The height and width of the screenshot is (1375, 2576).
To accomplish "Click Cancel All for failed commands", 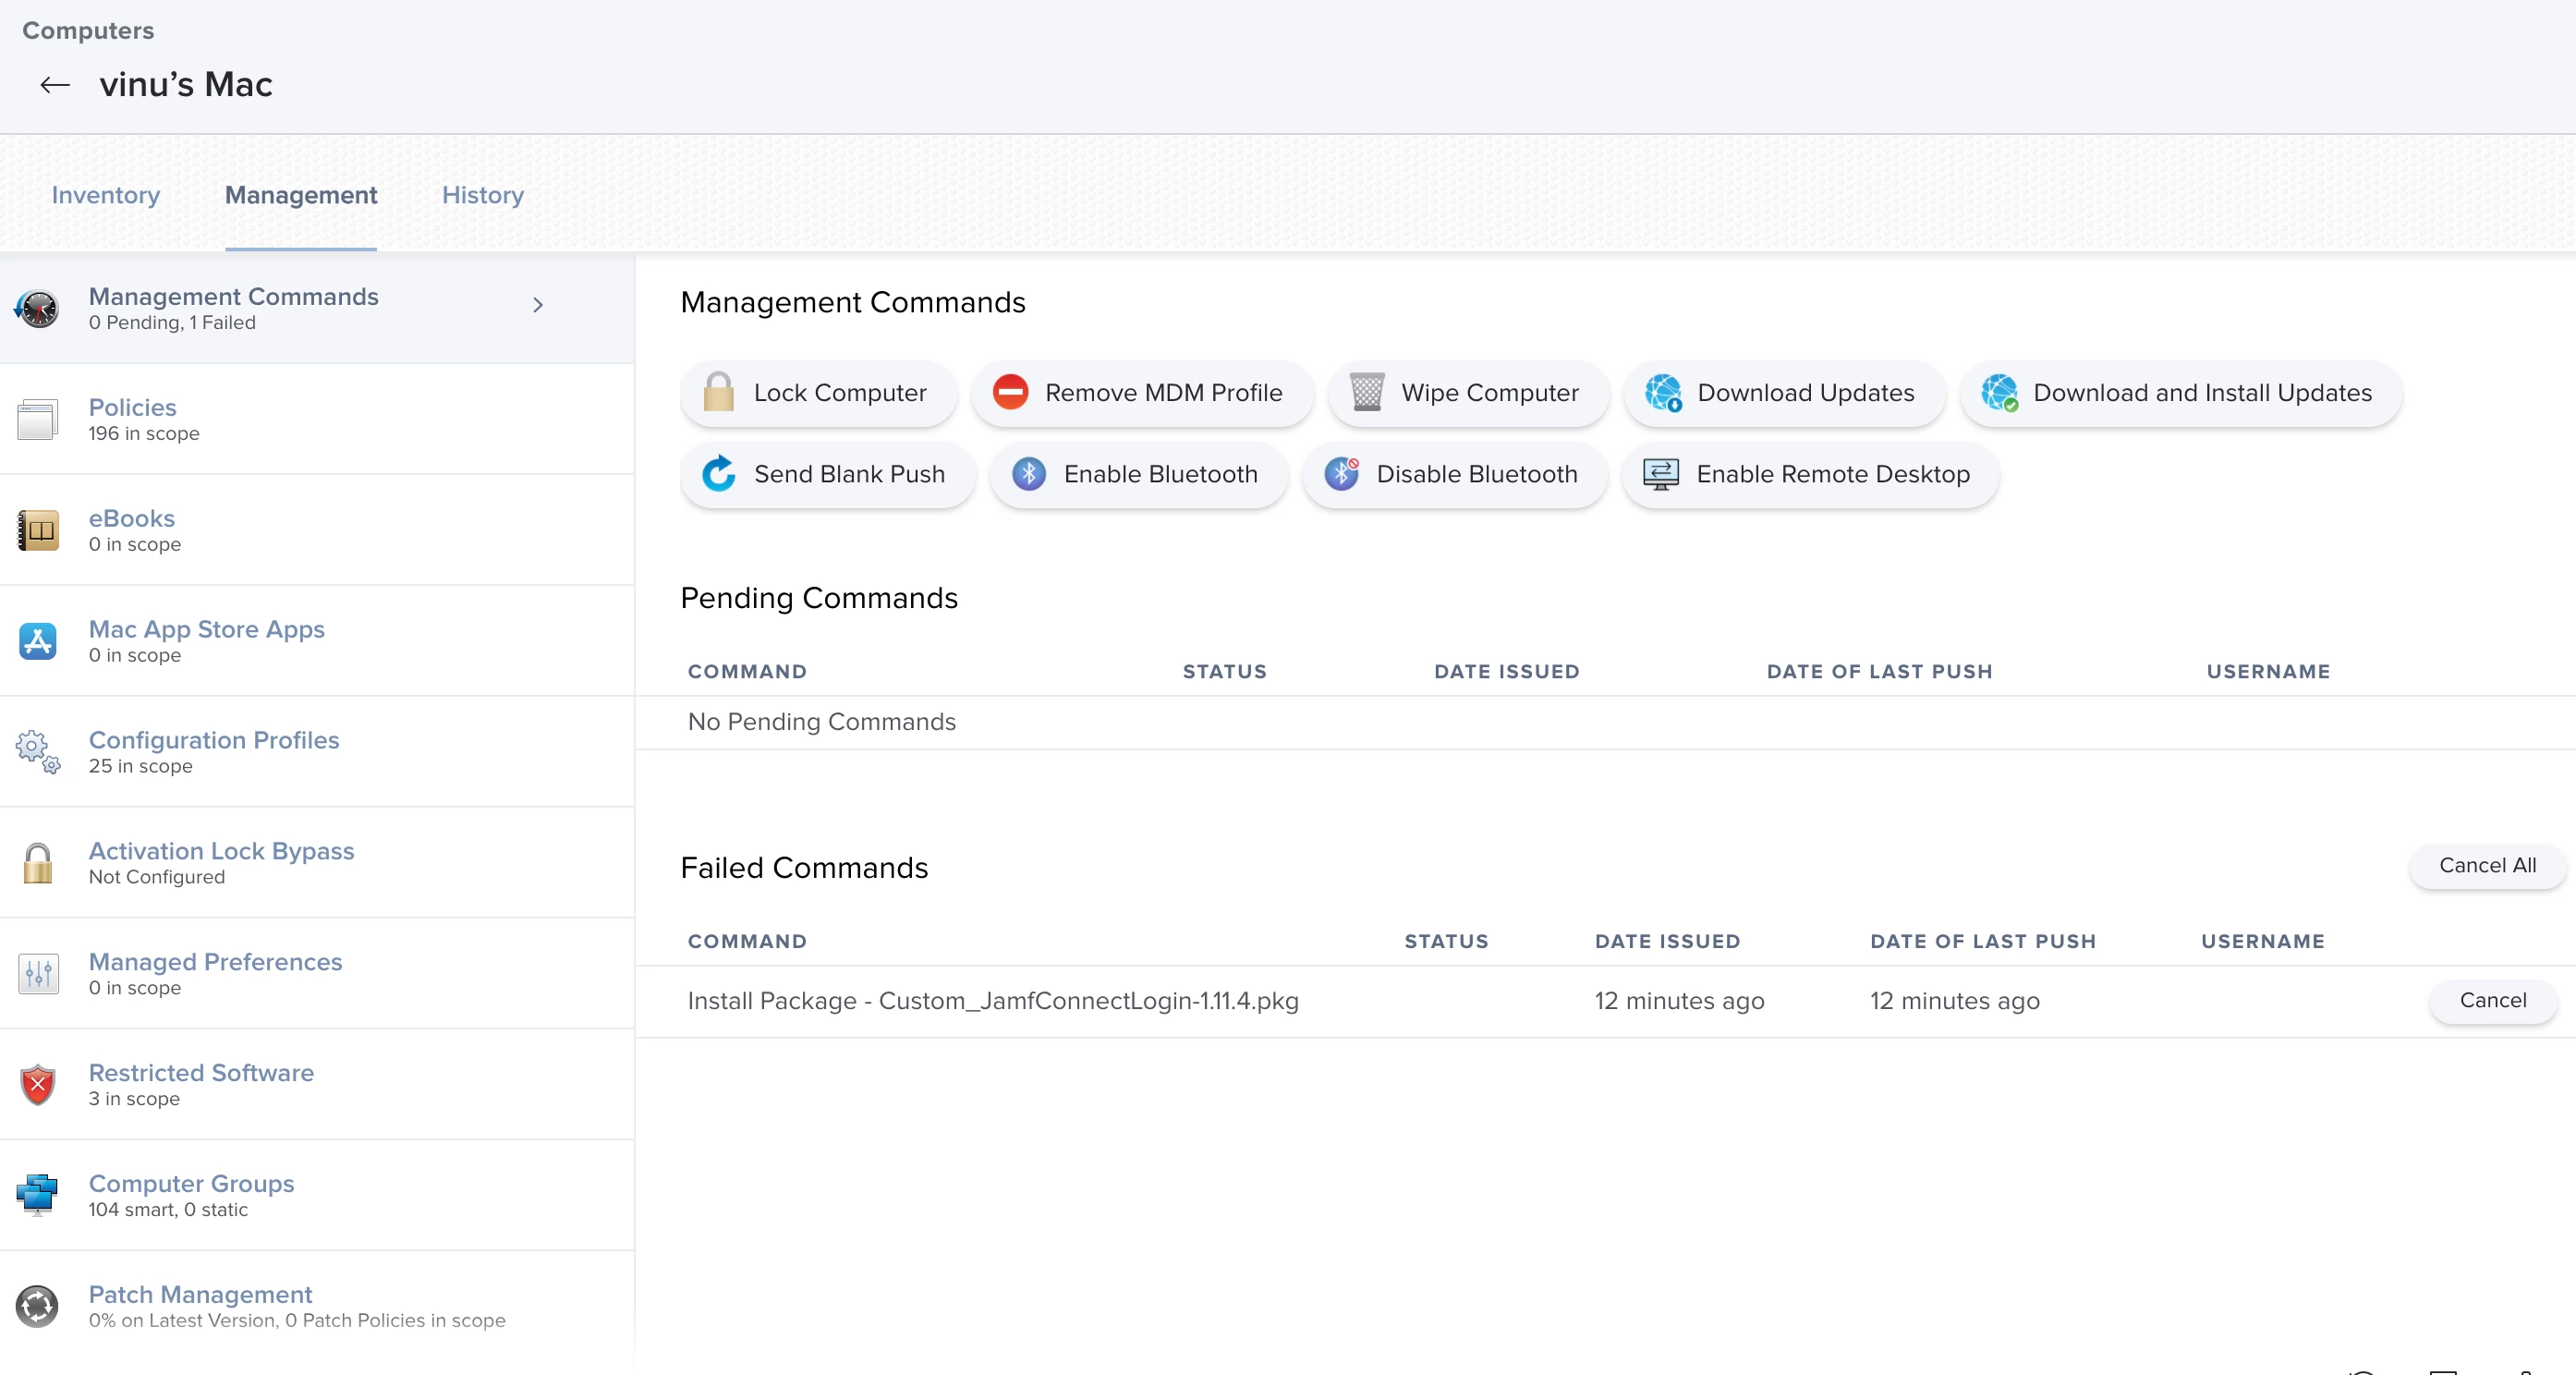I will (x=2487, y=866).
